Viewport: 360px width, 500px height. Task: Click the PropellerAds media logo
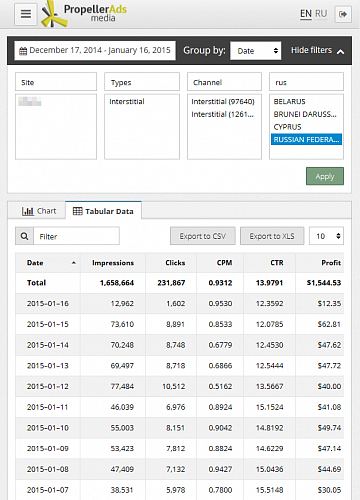[x=84, y=14]
